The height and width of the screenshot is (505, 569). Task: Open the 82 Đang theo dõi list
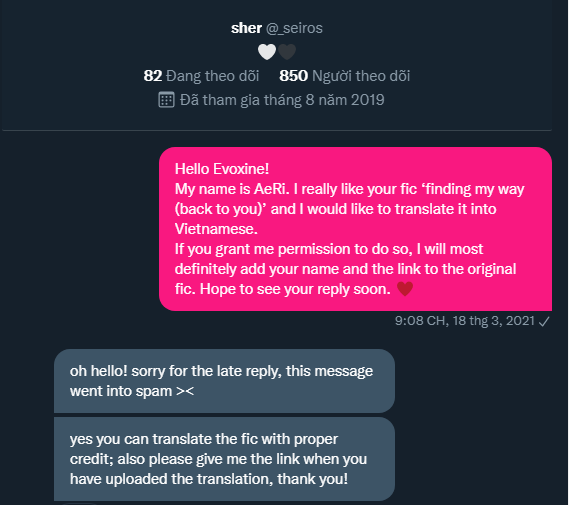pos(201,76)
